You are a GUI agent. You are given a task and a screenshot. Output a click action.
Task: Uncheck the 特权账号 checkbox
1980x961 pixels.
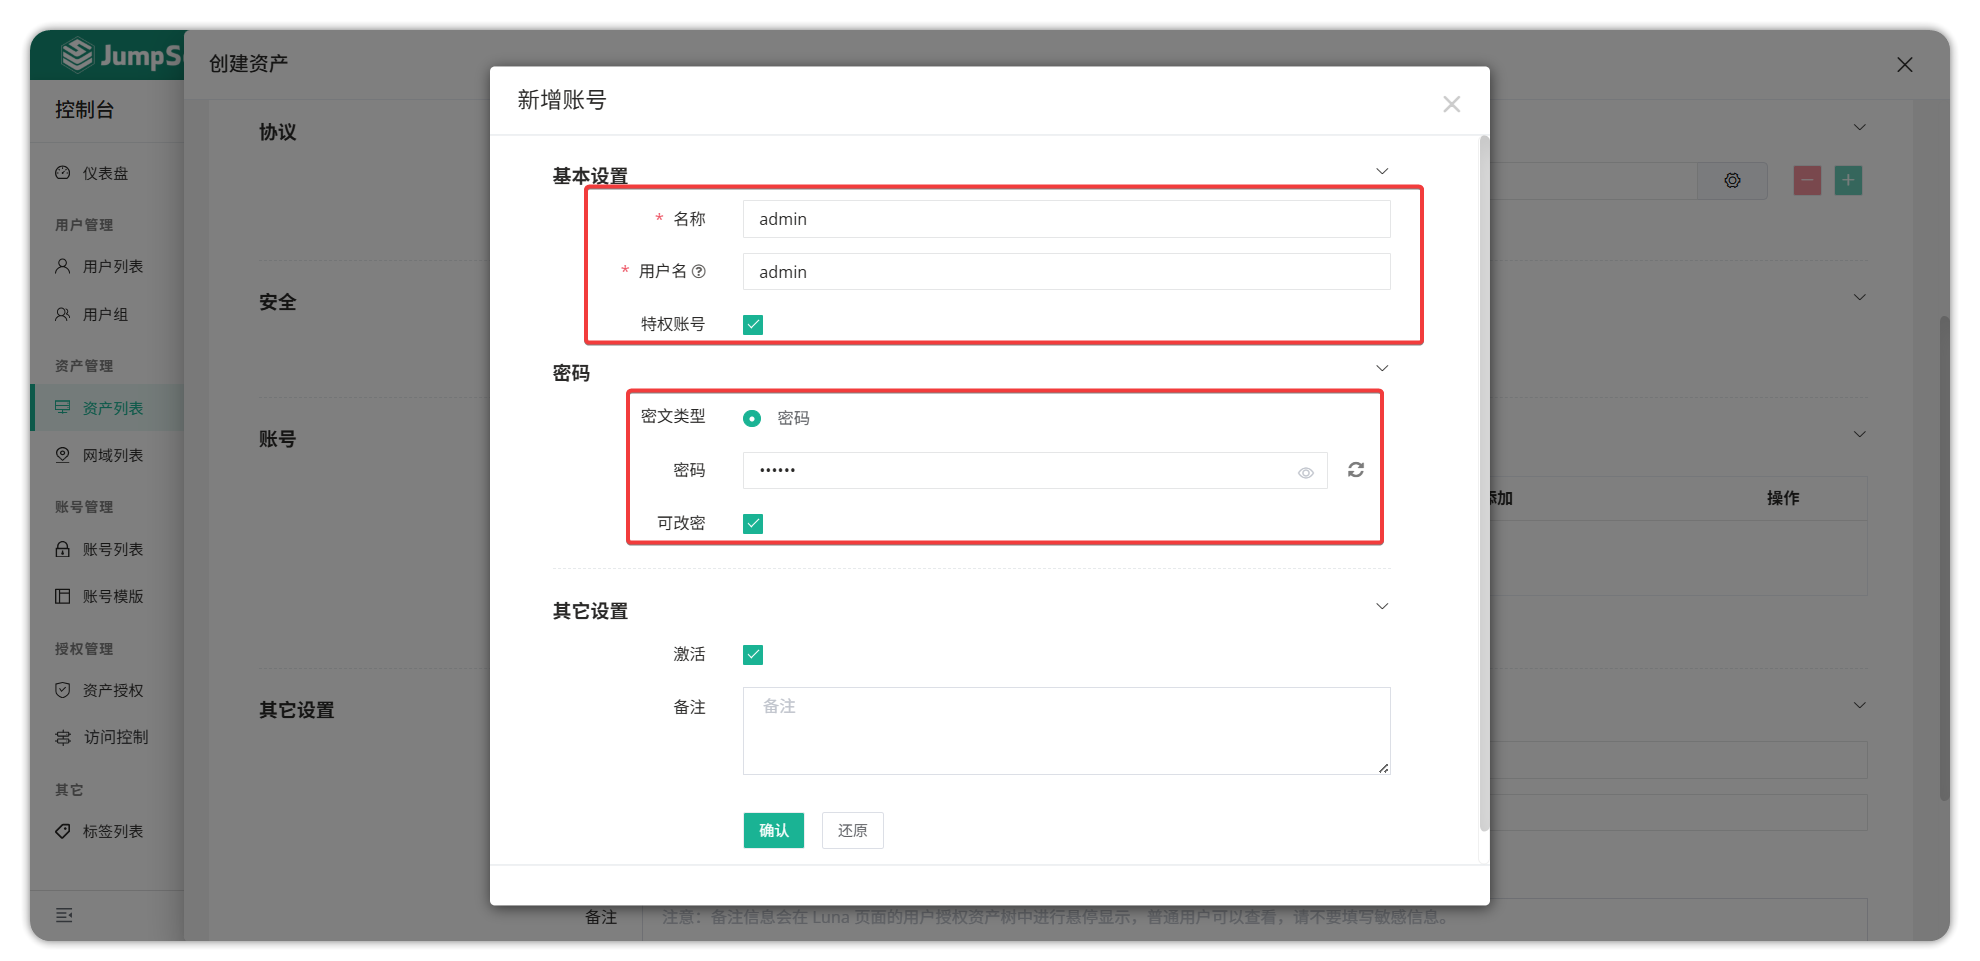tap(753, 325)
